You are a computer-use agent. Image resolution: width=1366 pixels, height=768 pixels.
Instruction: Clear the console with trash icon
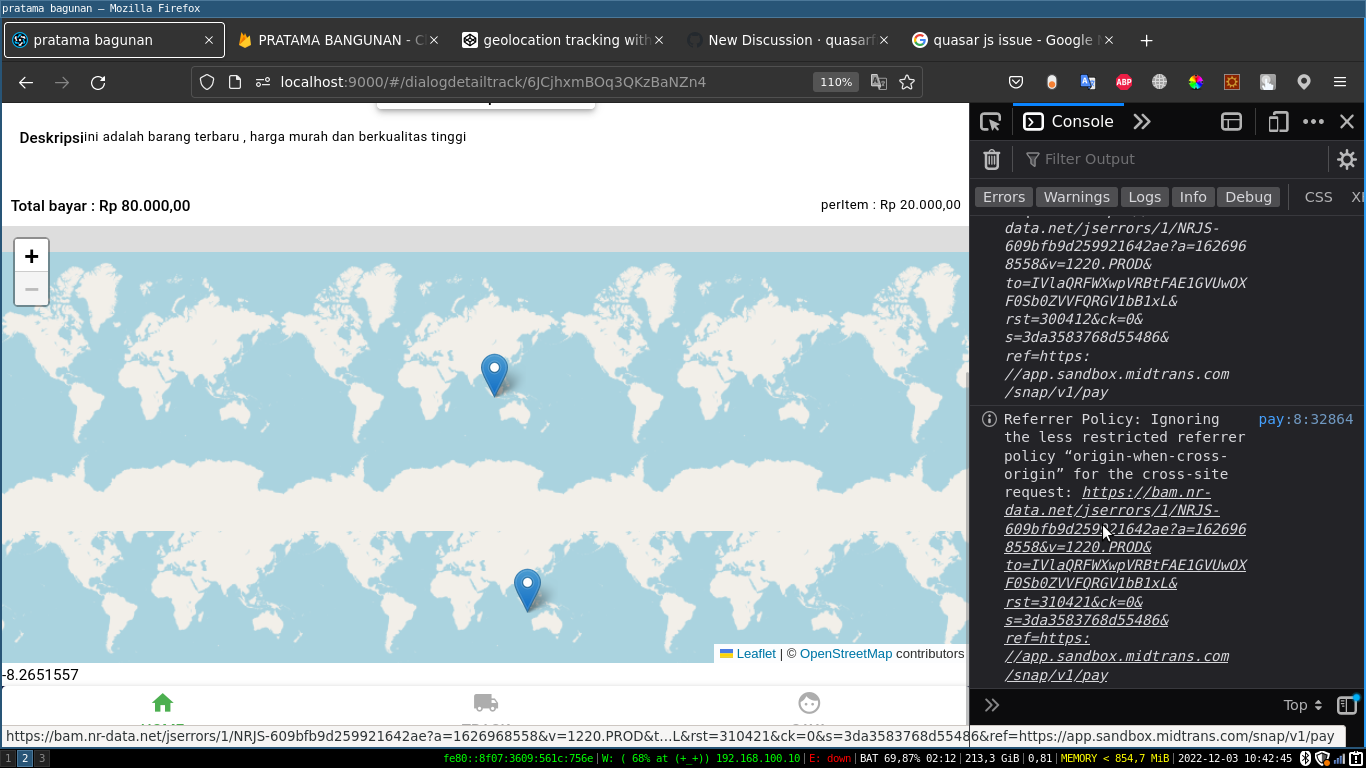991,159
